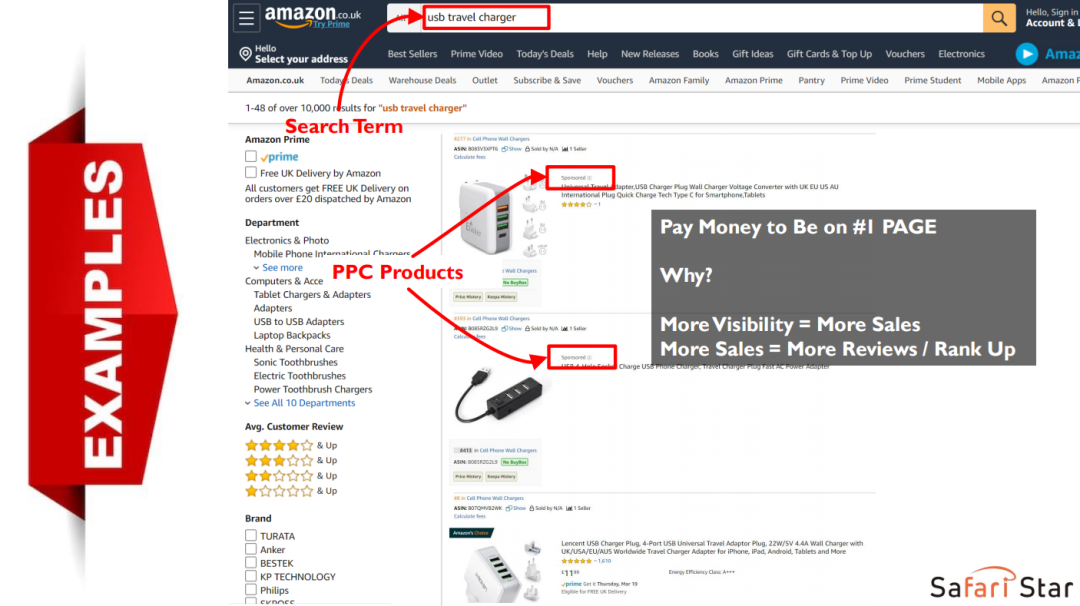
Task: Open Warehouse Deals tab
Action: click(422, 81)
